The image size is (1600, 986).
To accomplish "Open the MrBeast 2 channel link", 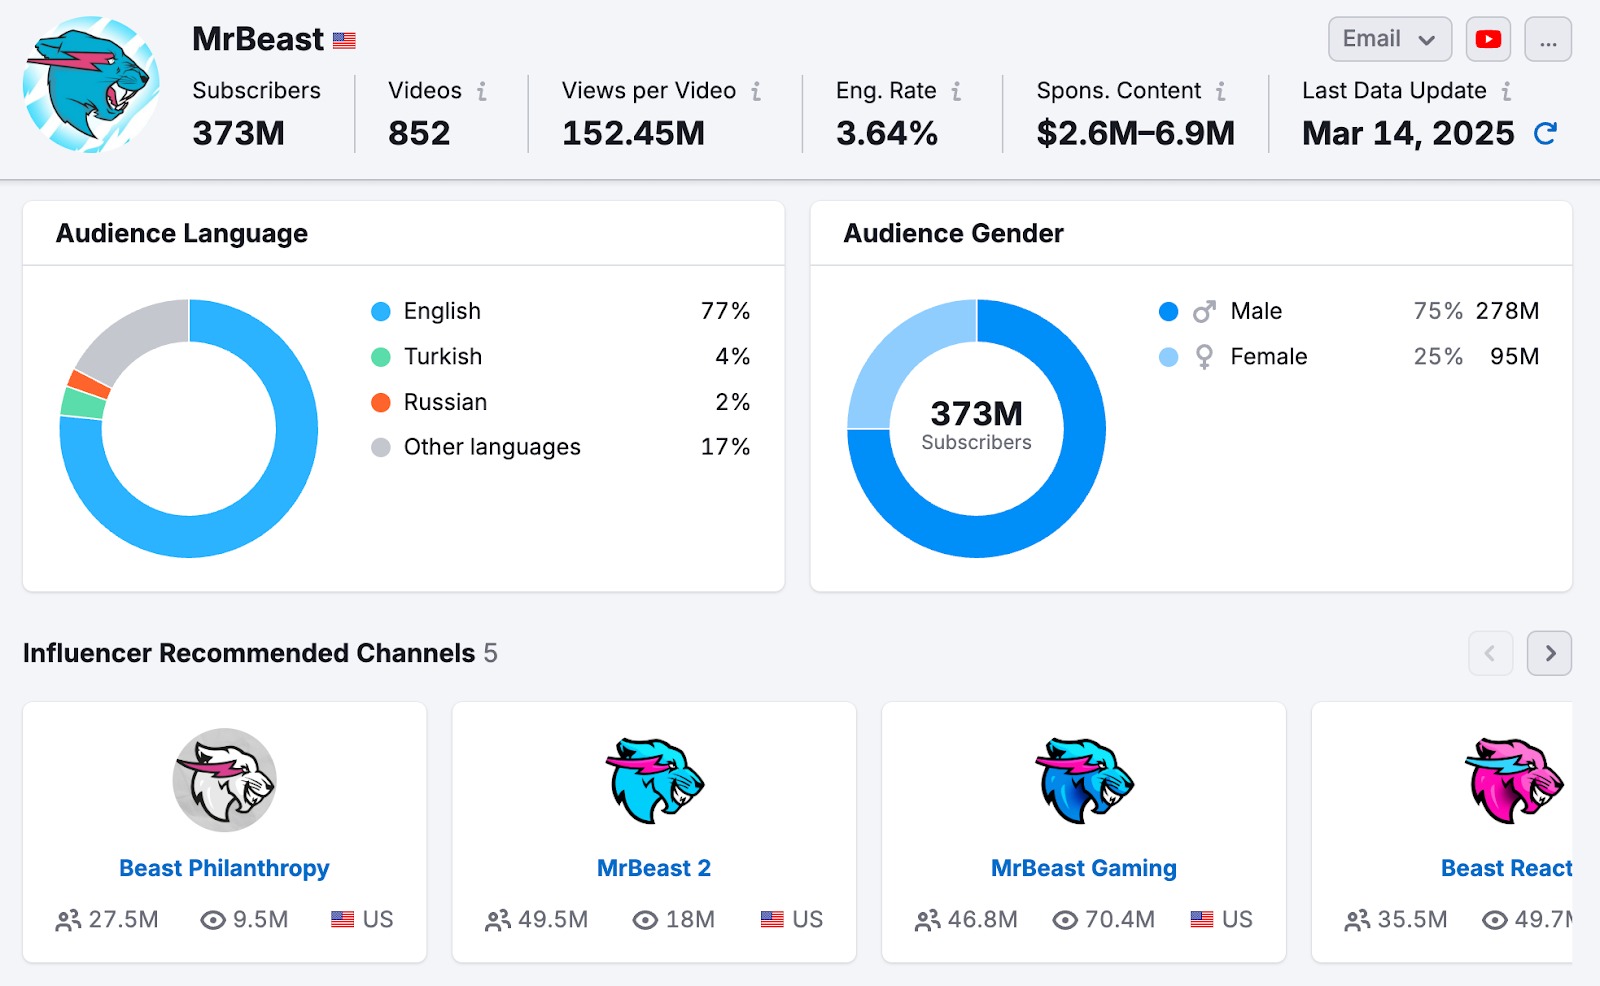I will (x=654, y=868).
